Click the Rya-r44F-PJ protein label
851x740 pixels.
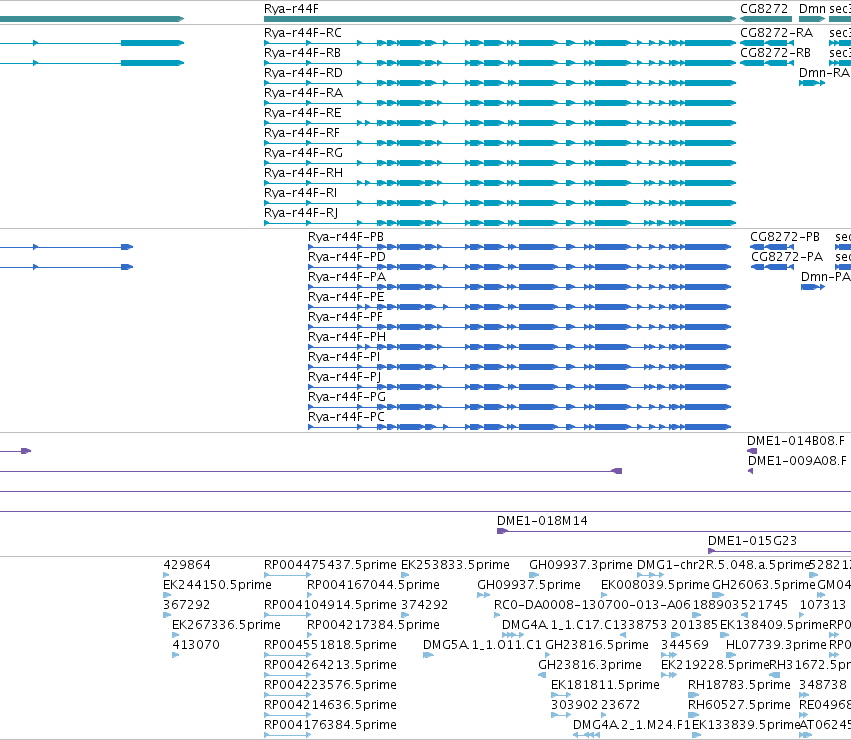[344, 377]
